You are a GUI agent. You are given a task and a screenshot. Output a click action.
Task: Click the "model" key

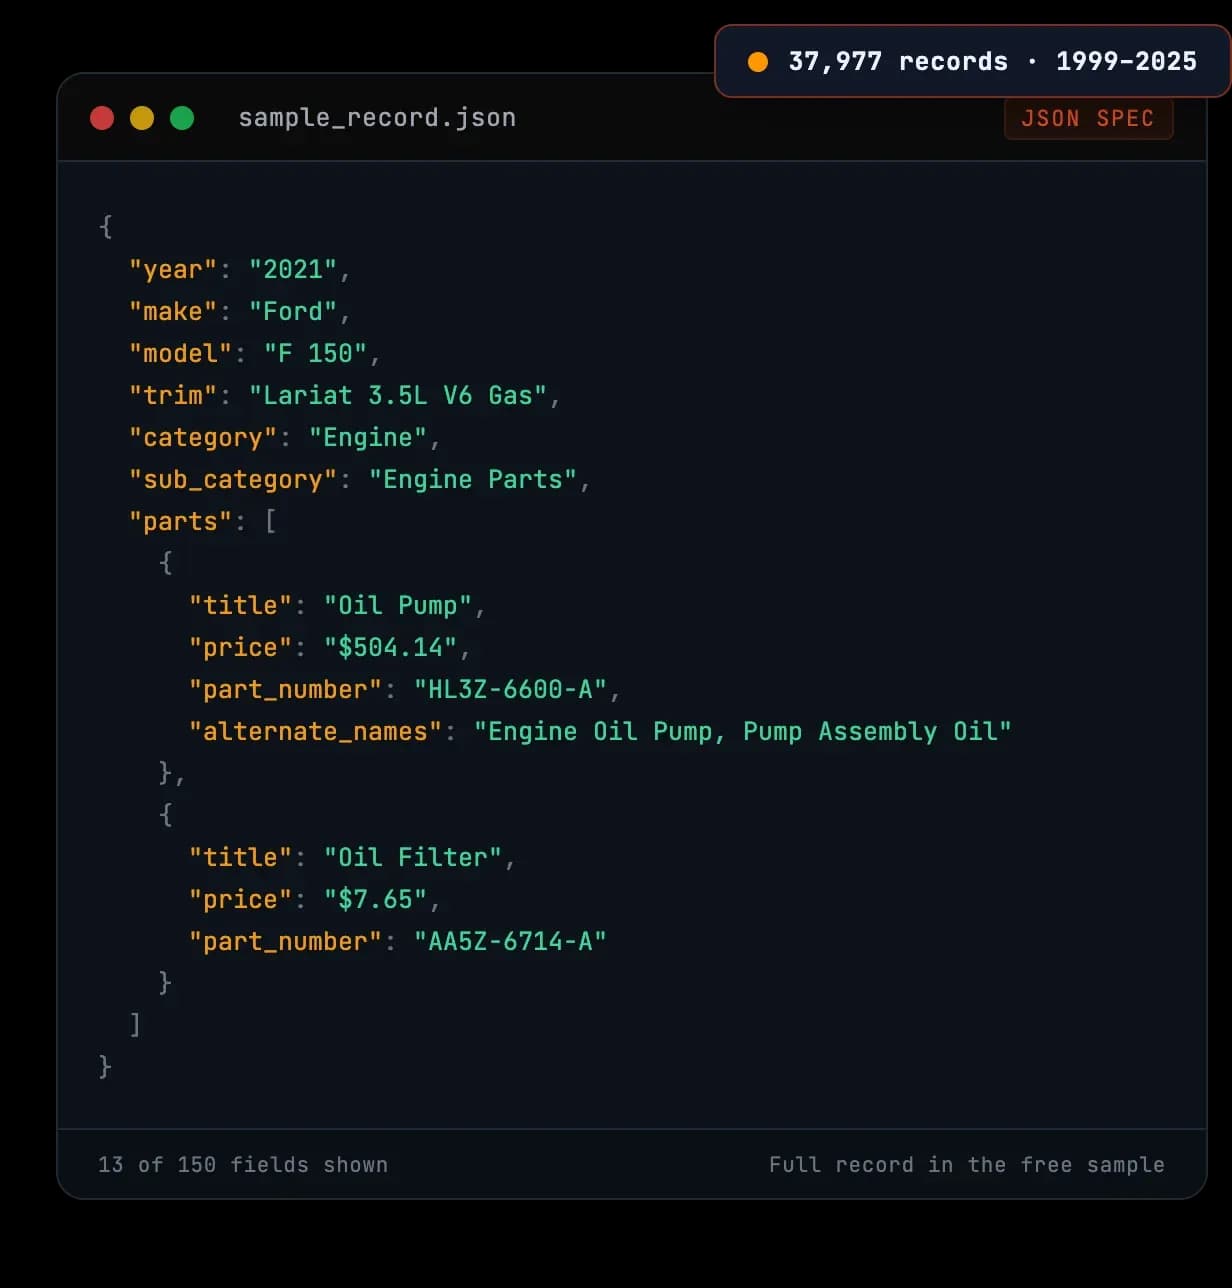pos(180,354)
